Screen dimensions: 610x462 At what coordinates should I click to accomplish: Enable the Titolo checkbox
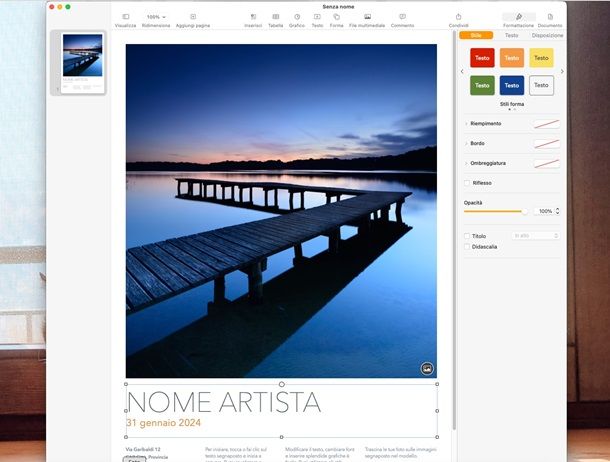click(x=467, y=236)
